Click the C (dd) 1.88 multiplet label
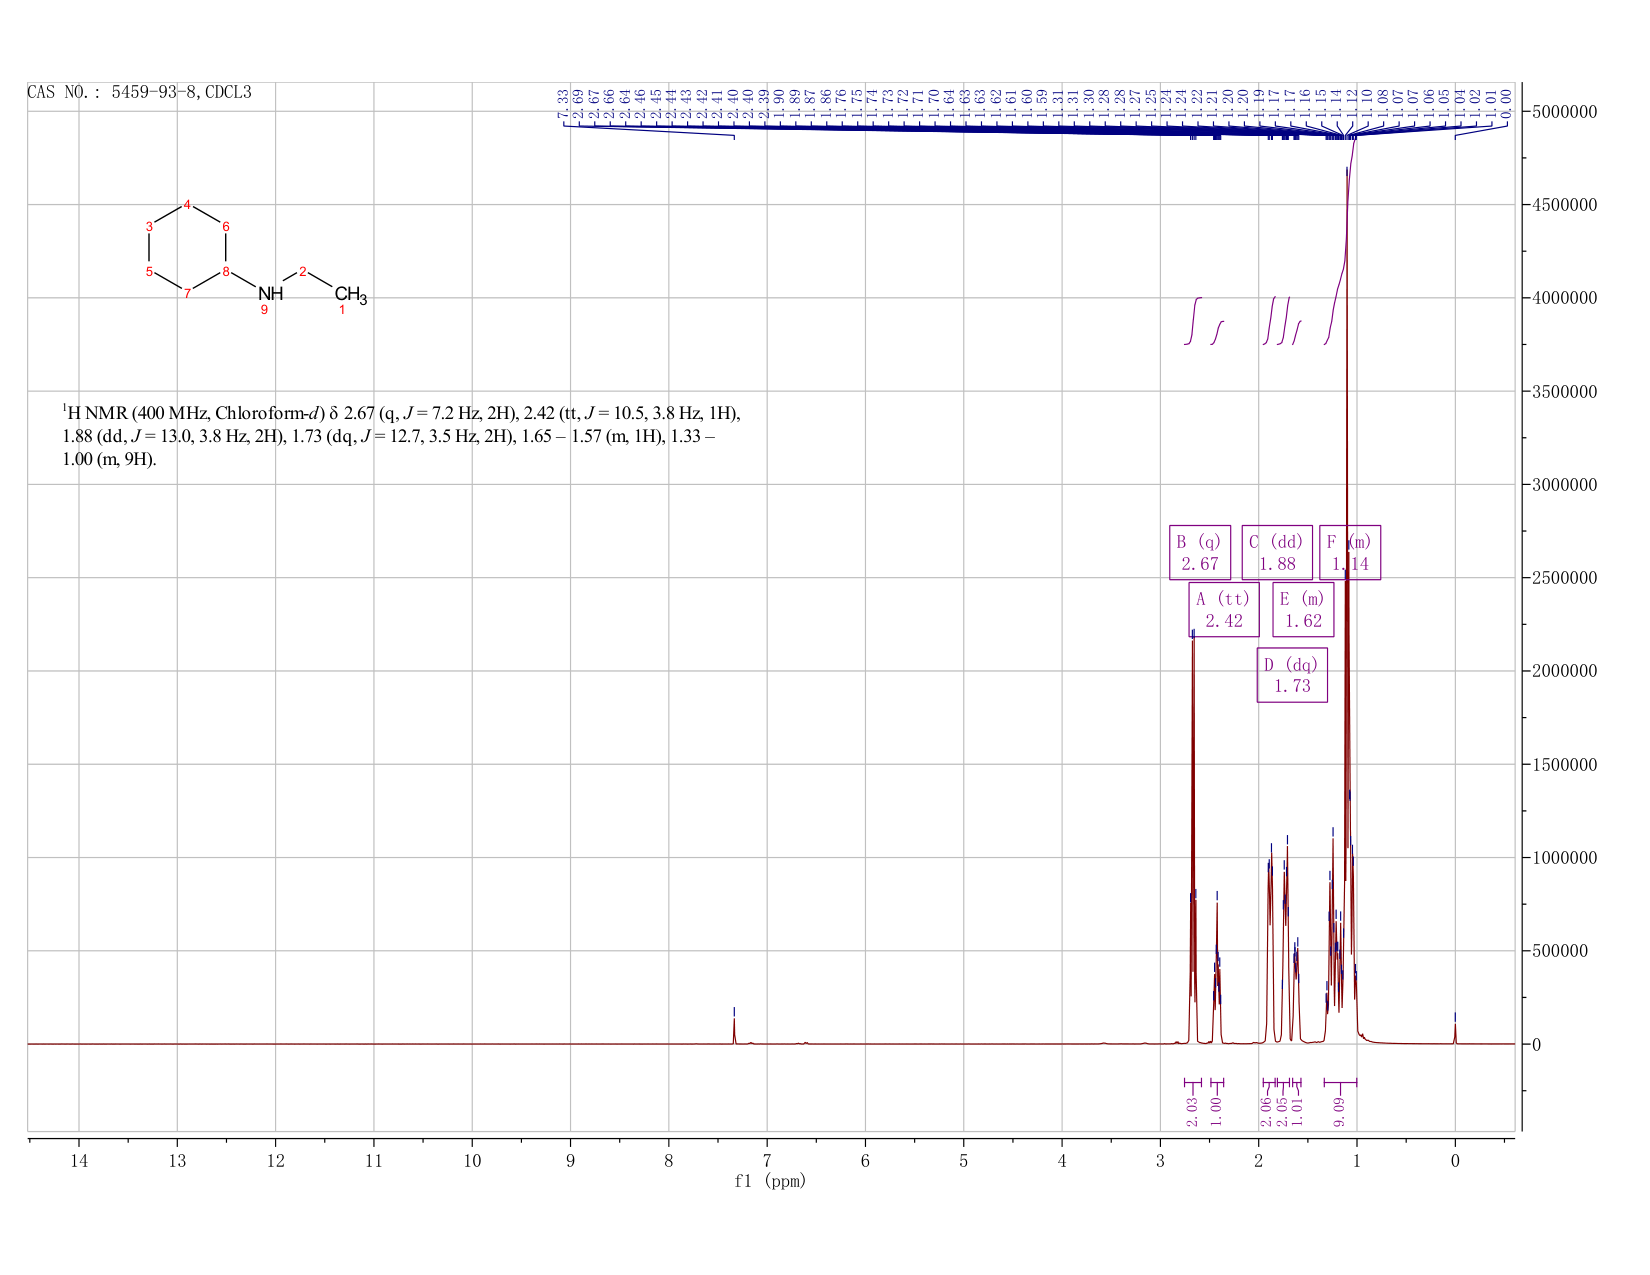Viewport: 1650px width, 1275px height. pyautogui.click(x=1277, y=552)
